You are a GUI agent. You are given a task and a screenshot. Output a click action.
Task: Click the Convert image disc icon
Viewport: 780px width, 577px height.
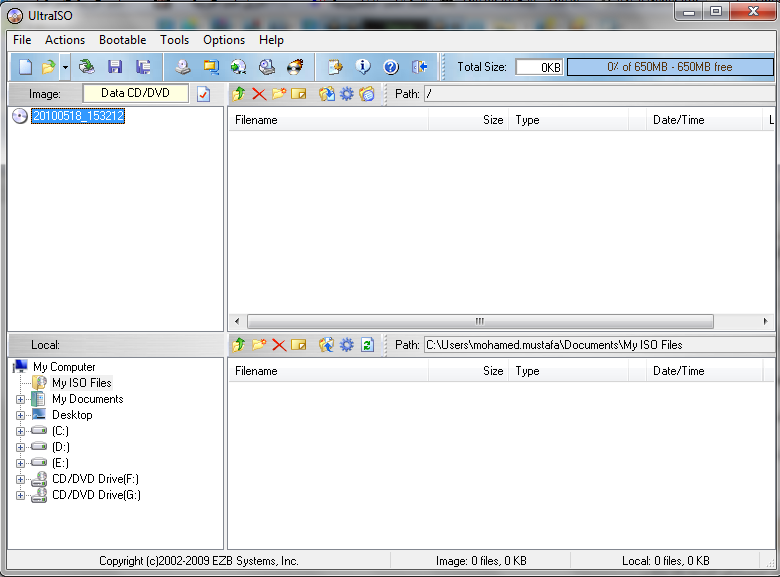coord(239,67)
